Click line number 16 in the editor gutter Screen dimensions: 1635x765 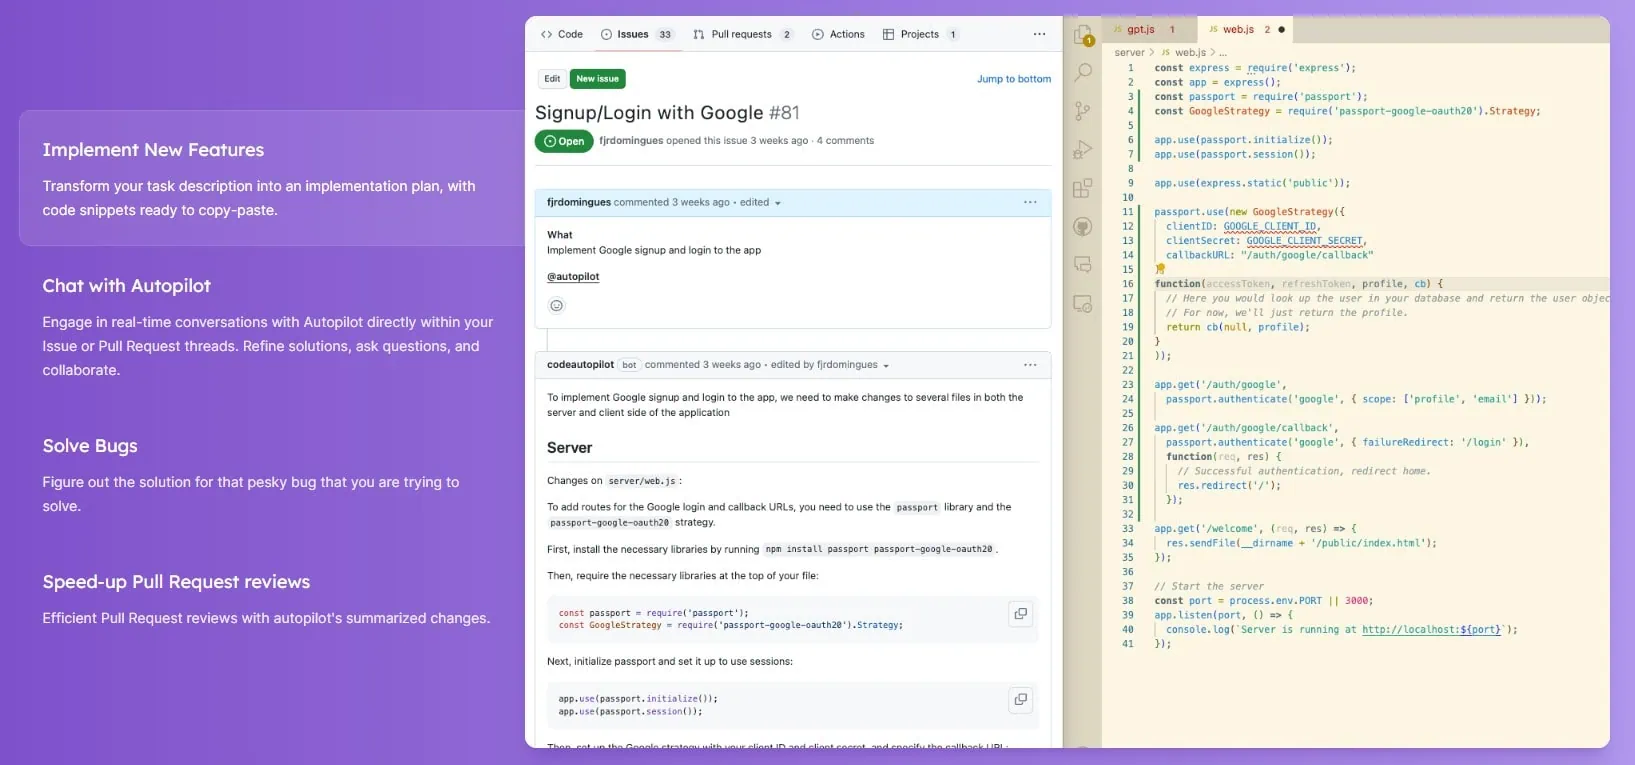click(x=1128, y=284)
